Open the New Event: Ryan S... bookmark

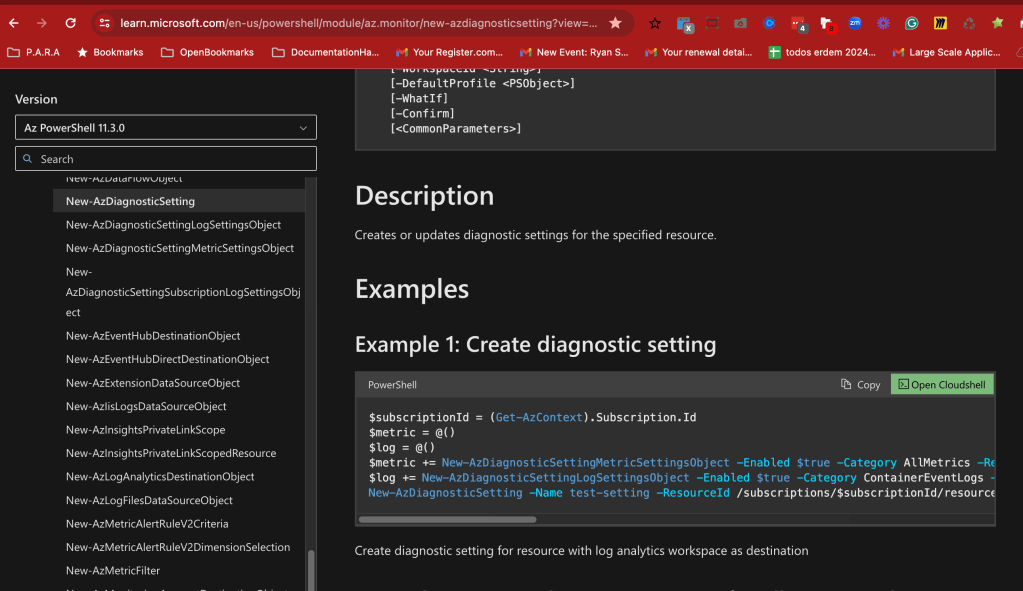point(574,52)
